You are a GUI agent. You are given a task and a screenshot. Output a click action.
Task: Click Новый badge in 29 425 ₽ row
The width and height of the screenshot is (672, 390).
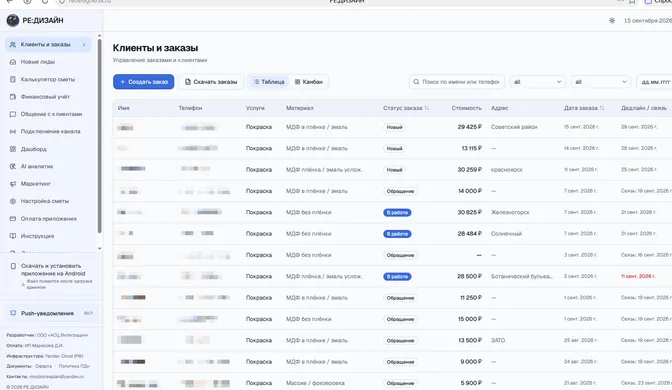coord(394,127)
